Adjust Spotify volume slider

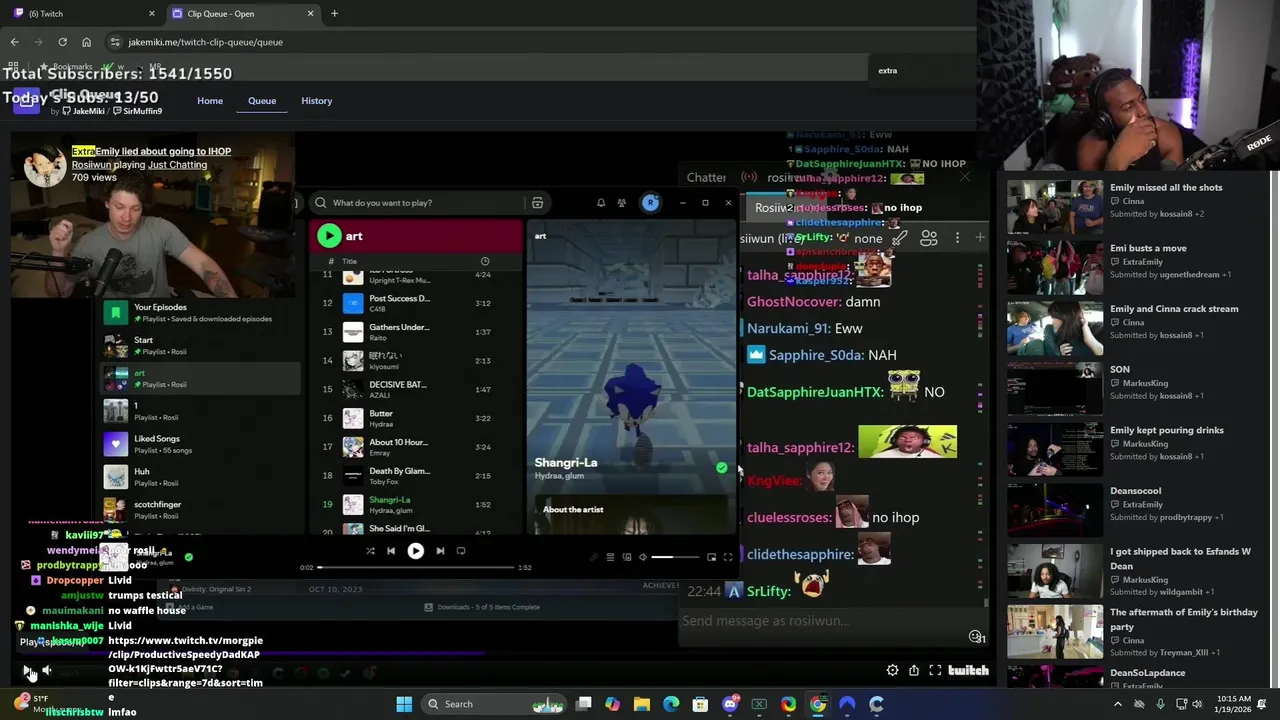point(676,557)
